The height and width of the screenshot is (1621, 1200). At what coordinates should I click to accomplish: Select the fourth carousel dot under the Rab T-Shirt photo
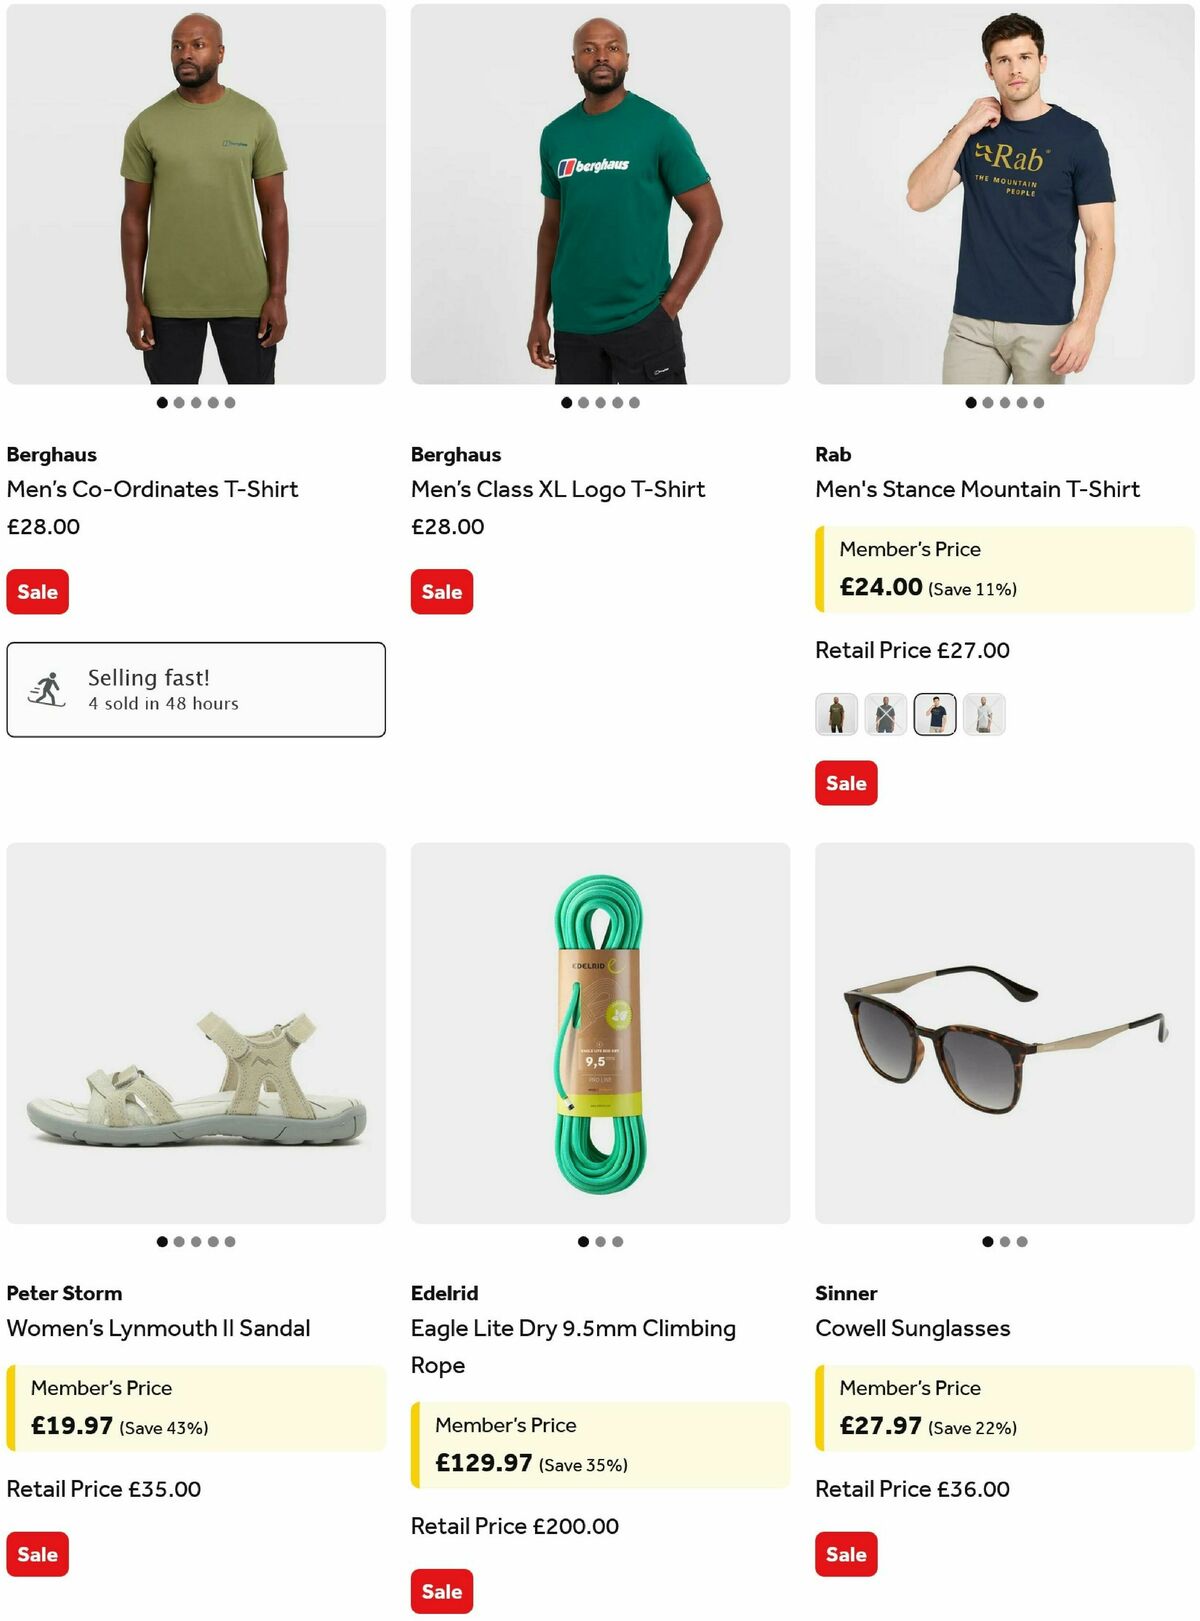pos(1021,401)
